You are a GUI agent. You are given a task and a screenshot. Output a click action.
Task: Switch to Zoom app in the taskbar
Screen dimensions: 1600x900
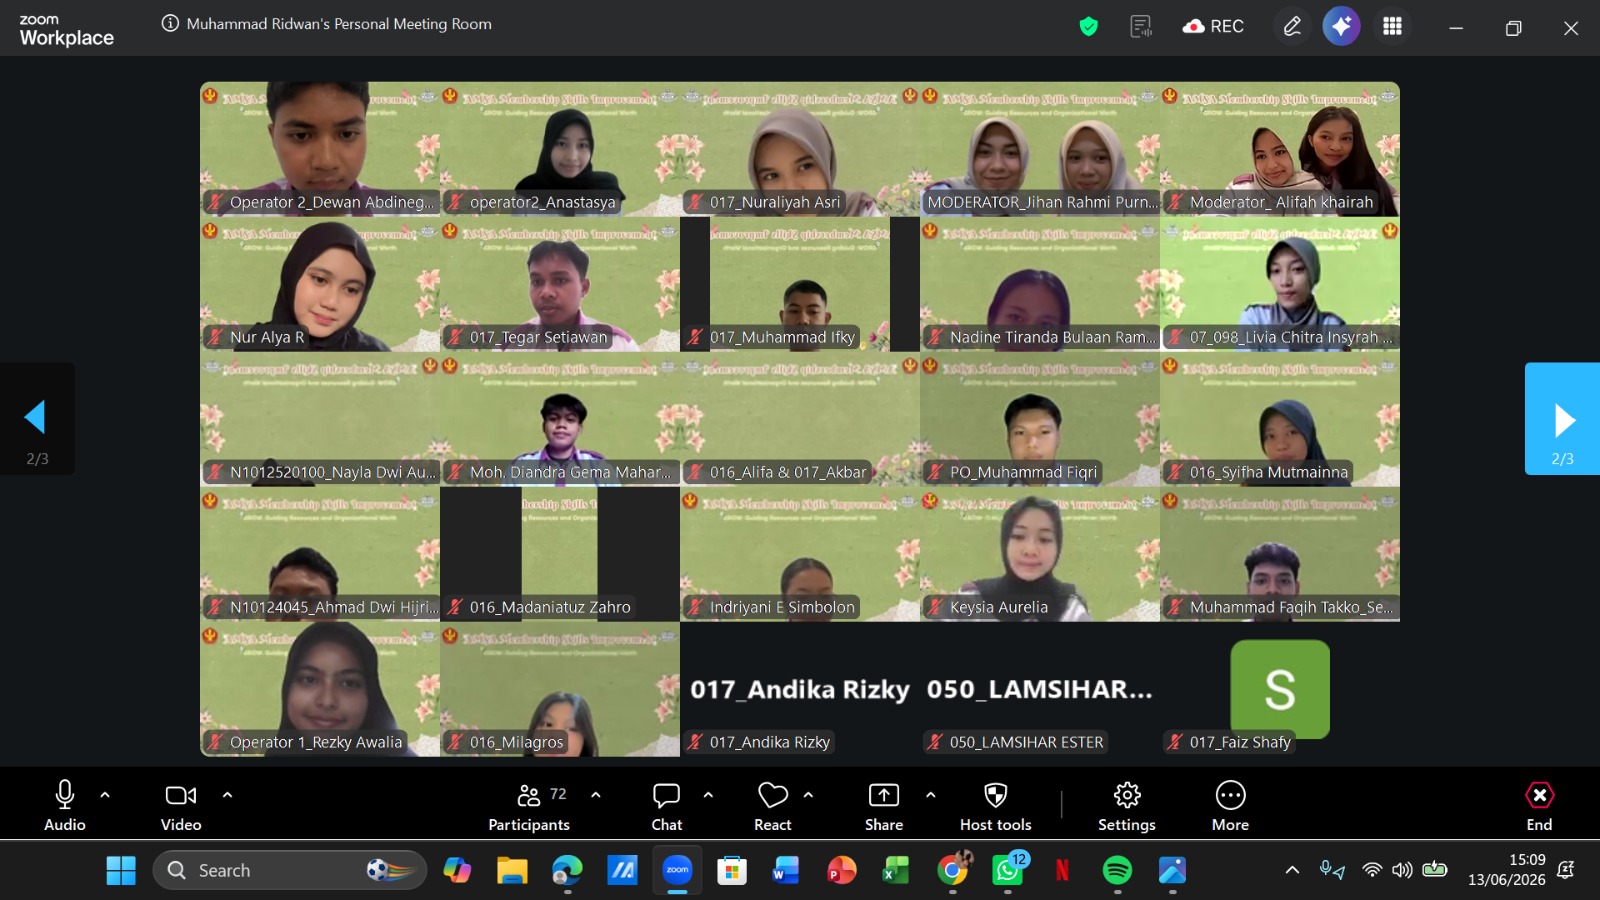pyautogui.click(x=677, y=870)
